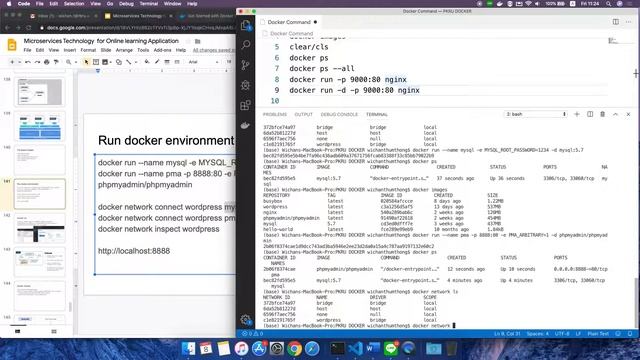Change the Spaces: 4 indentation setting

click(x=537, y=334)
